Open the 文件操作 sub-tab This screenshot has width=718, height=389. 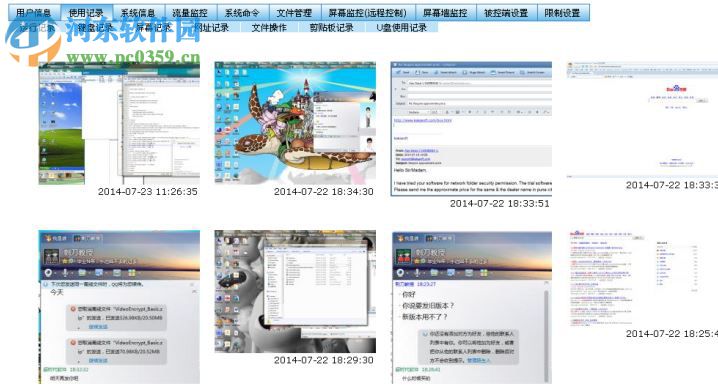click(269, 27)
